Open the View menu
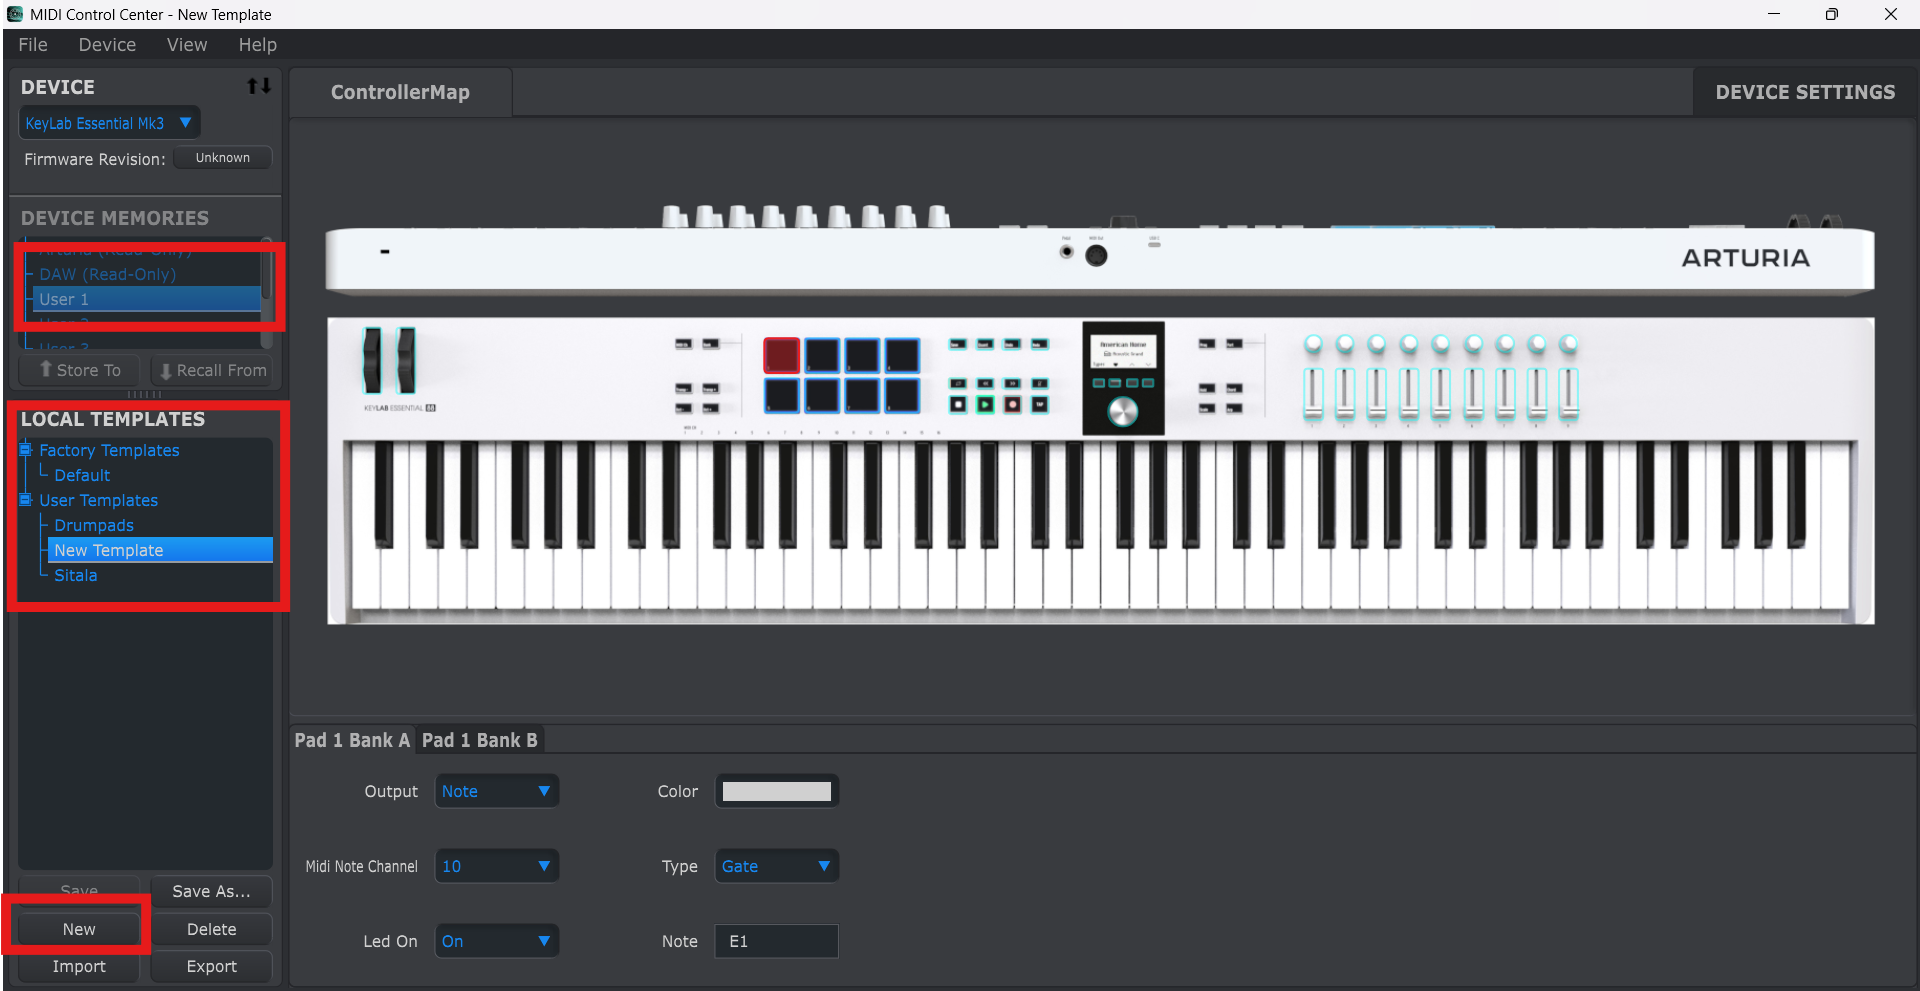Image resolution: width=1920 pixels, height=991 pixels. point(187,45)
